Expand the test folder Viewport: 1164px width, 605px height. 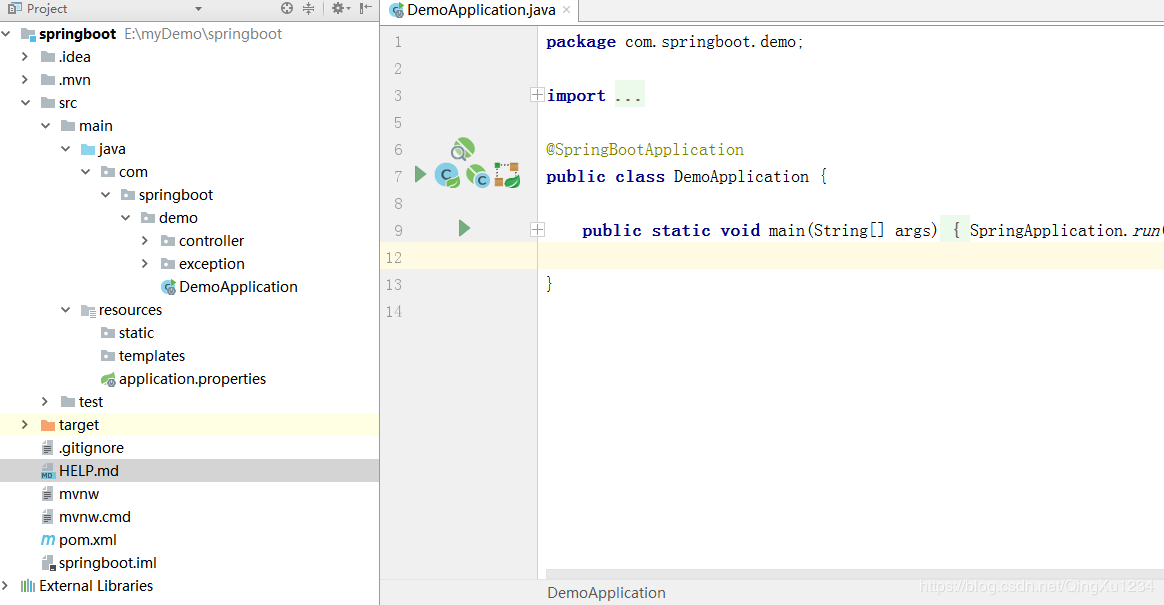tap(45, 402)
